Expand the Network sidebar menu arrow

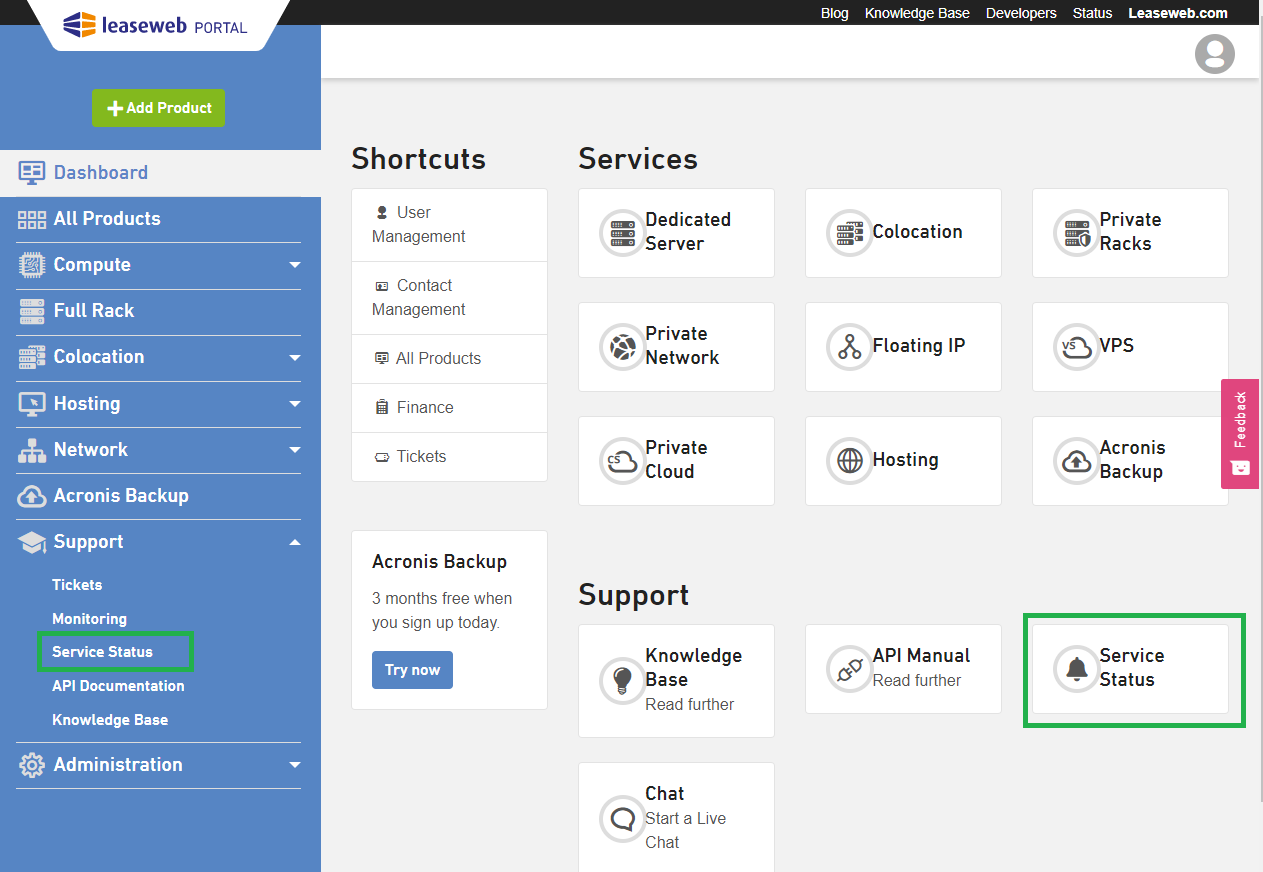[294, 450]
